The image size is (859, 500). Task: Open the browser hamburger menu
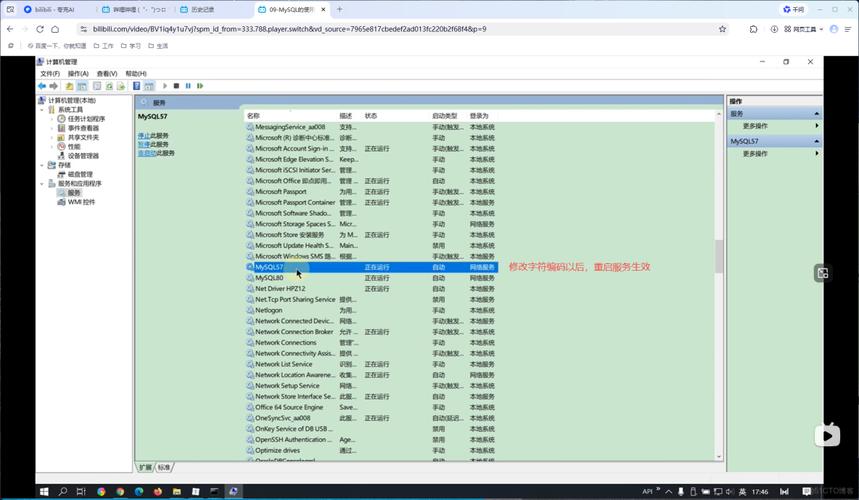848,29
